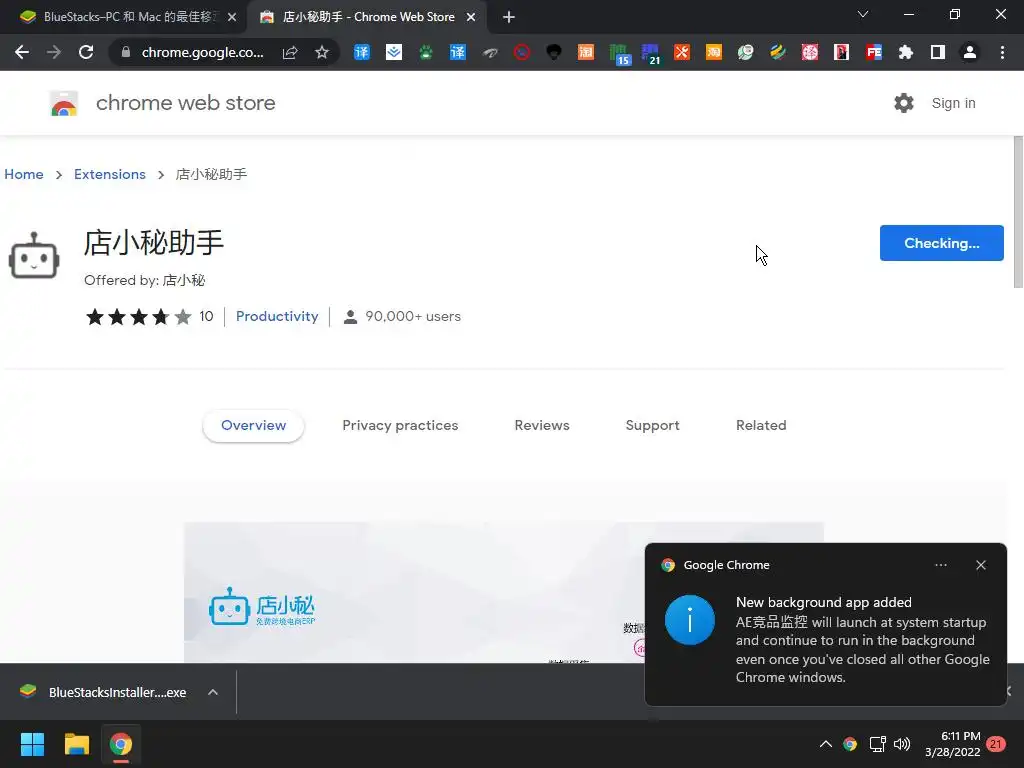The width and height of the screenshot is (1024, 768).
Task: Open volume control in system tray
Action: (902, 744)
